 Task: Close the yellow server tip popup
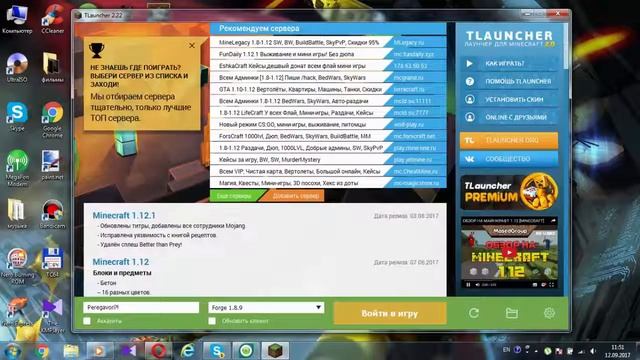tap(192, 46)
